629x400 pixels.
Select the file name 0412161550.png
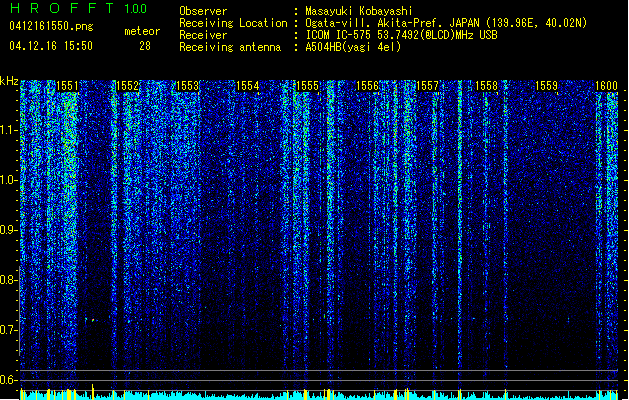coord(51,26)
